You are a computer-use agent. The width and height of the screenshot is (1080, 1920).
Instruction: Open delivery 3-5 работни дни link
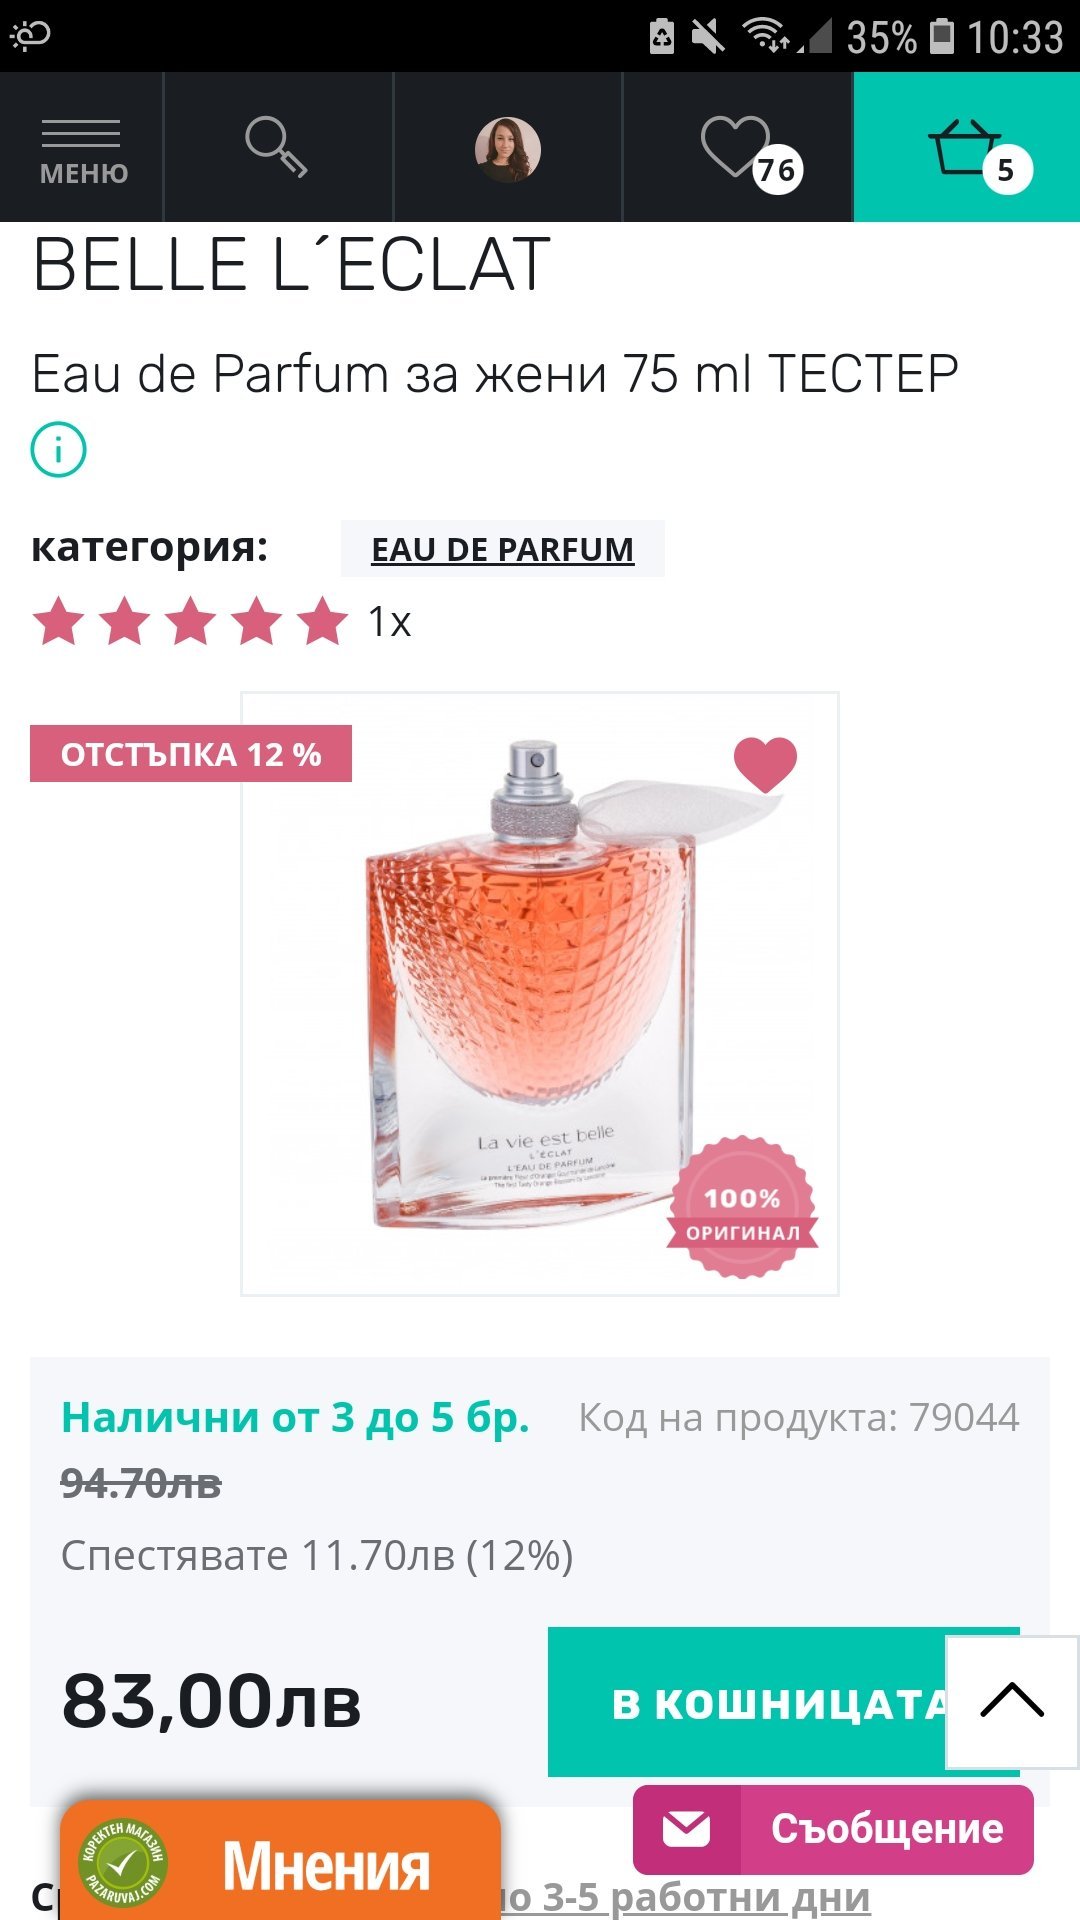[x=685, y=1897]
